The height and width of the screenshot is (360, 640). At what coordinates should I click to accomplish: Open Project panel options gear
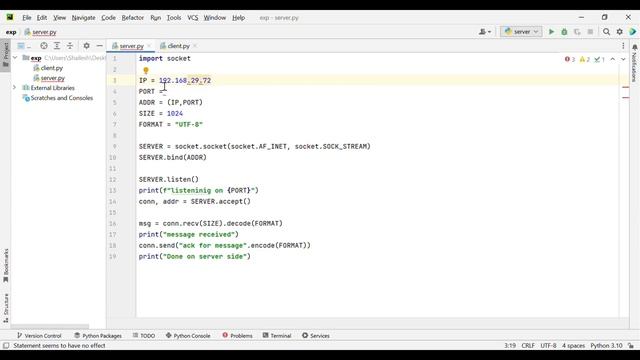87,46
